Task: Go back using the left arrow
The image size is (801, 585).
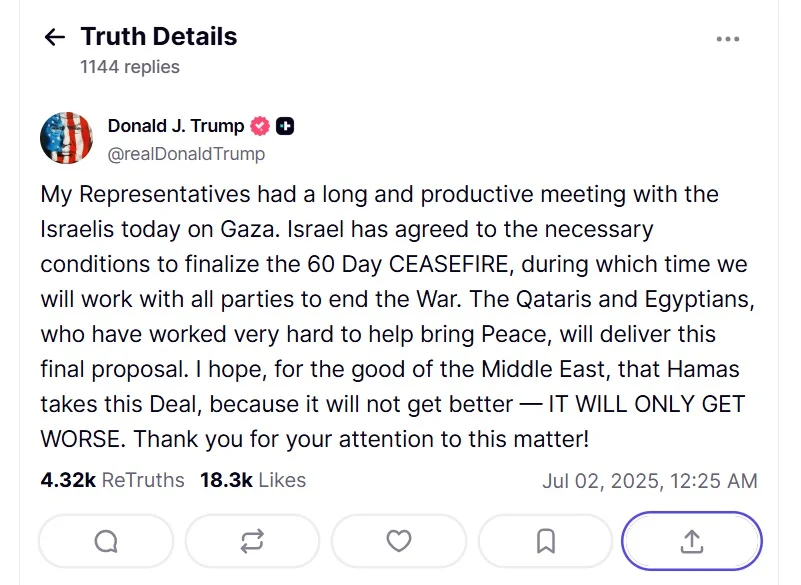Action: point(55,37)
